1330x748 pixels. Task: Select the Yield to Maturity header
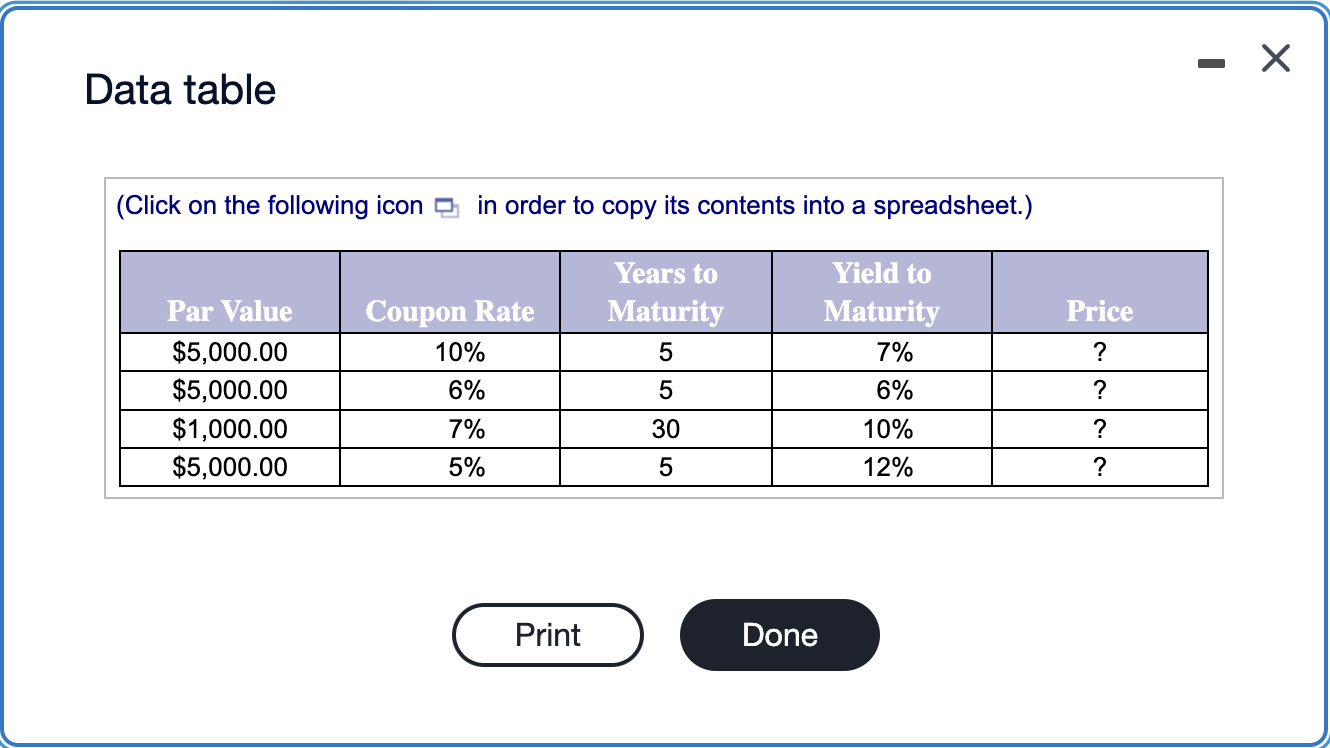click(x=881, y=292)
